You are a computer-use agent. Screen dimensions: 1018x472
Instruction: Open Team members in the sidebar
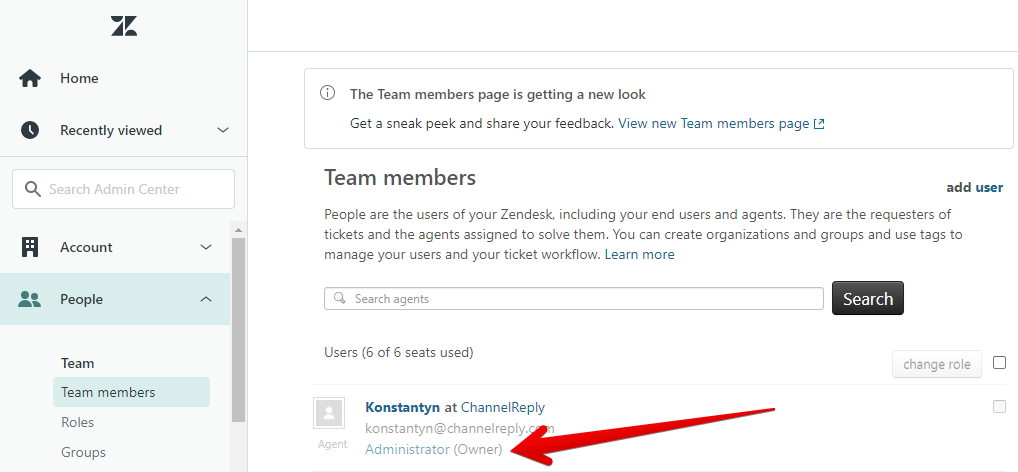[x=131, y=392]
